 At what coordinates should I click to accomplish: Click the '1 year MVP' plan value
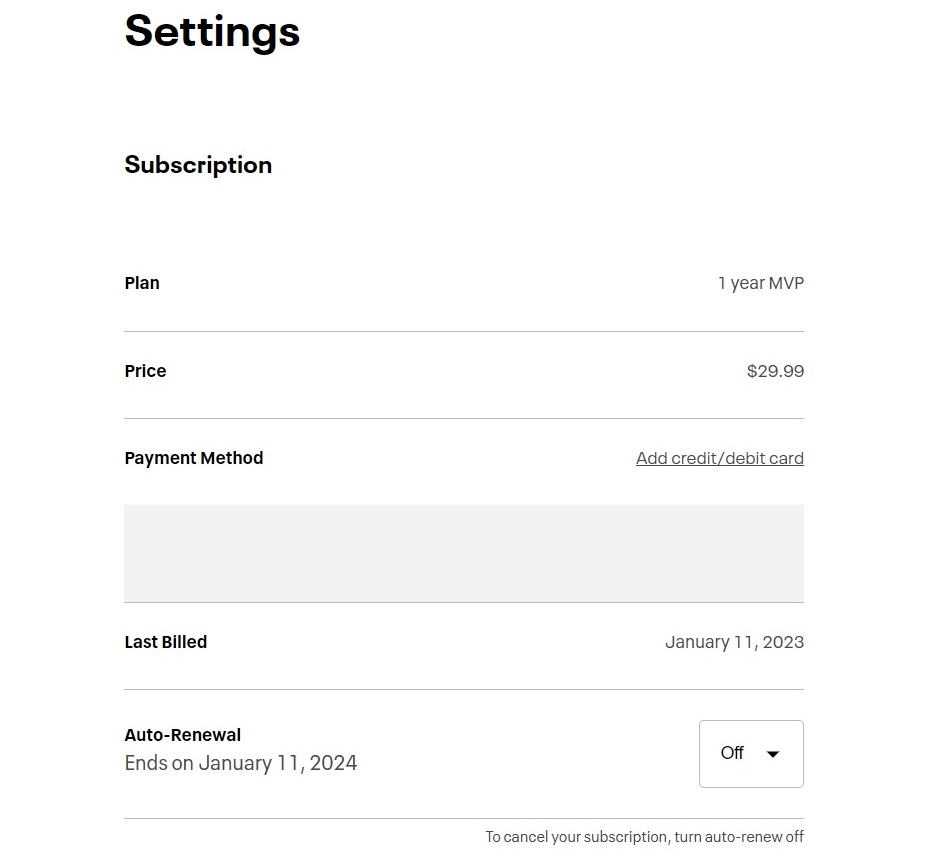click(760, 283)
